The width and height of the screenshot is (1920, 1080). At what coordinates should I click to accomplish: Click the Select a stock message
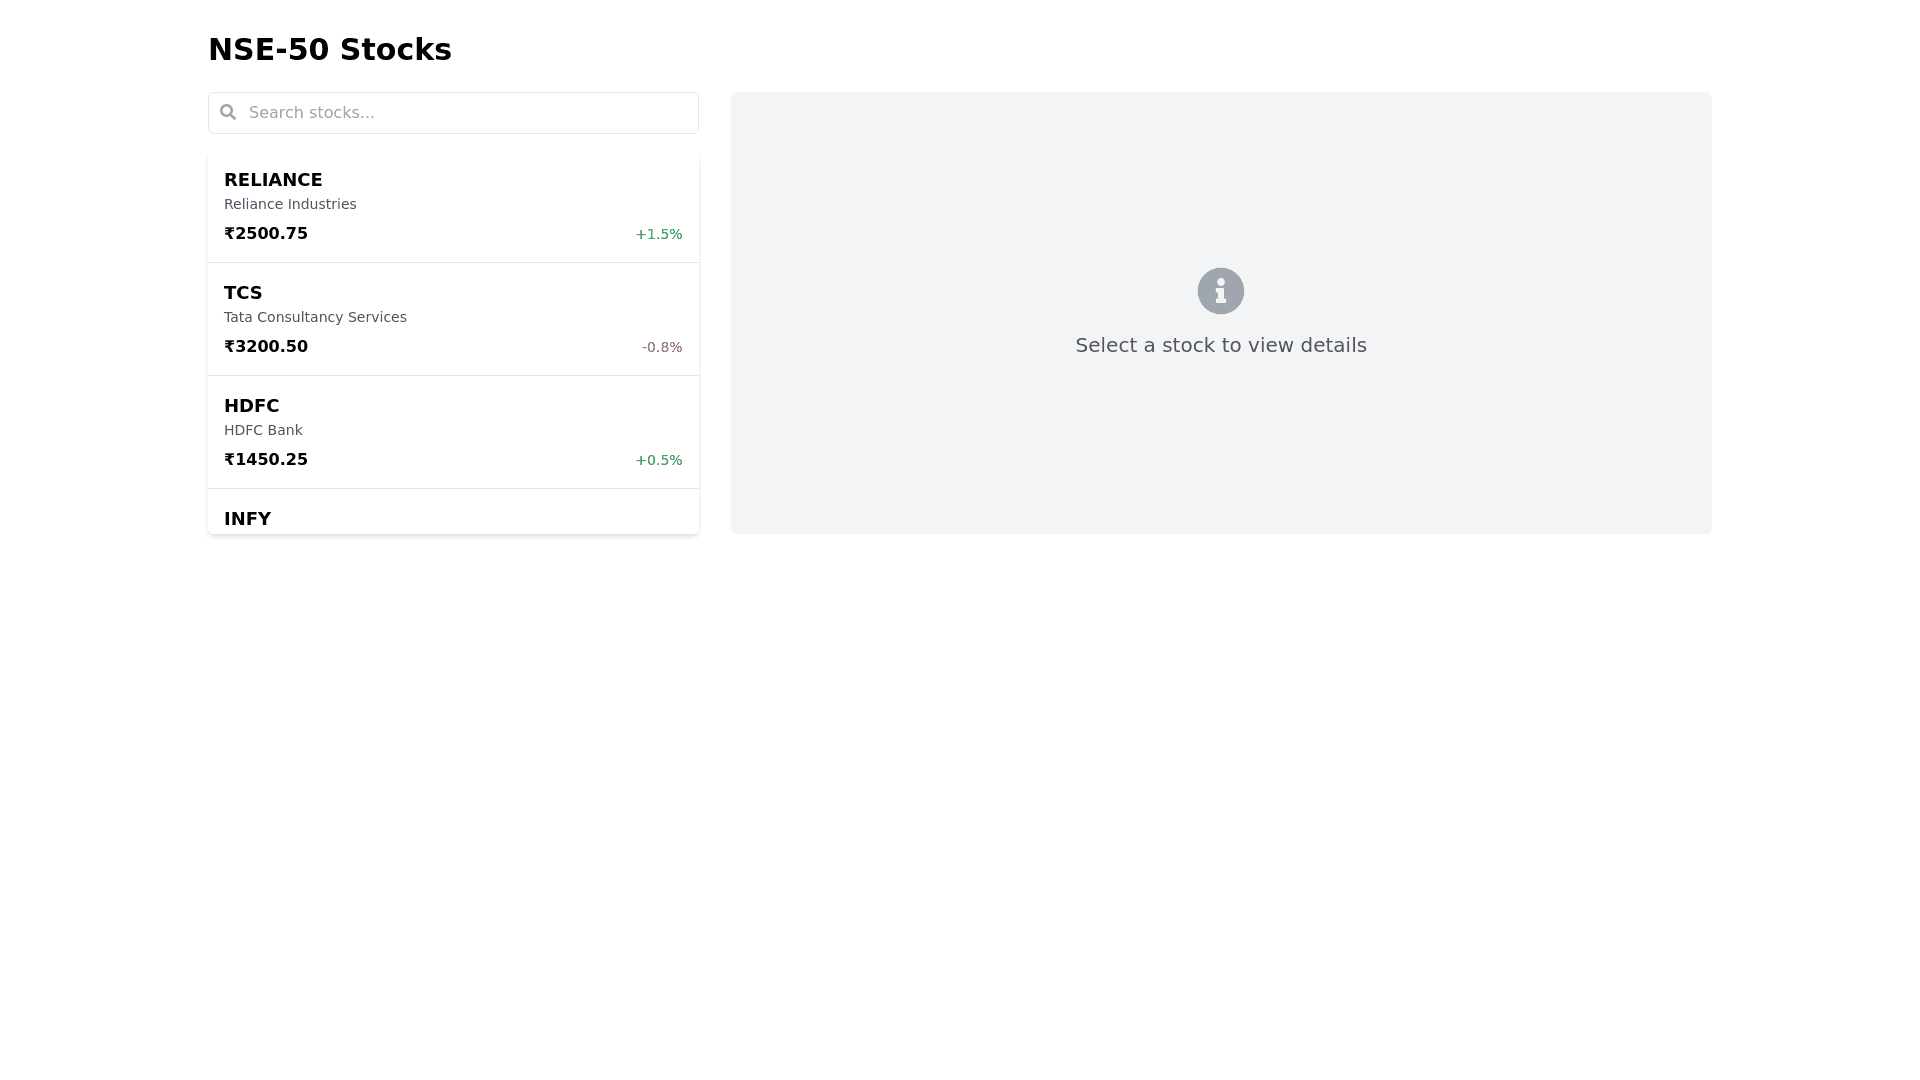click(x=1220, y=345)
